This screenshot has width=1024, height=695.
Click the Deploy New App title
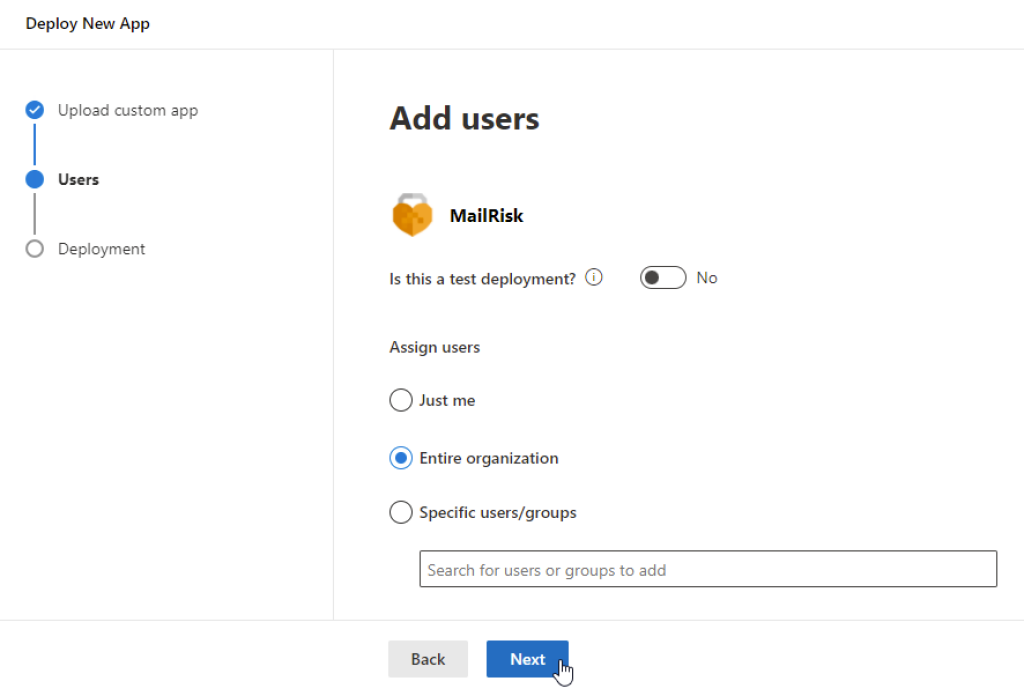point(88,24)
